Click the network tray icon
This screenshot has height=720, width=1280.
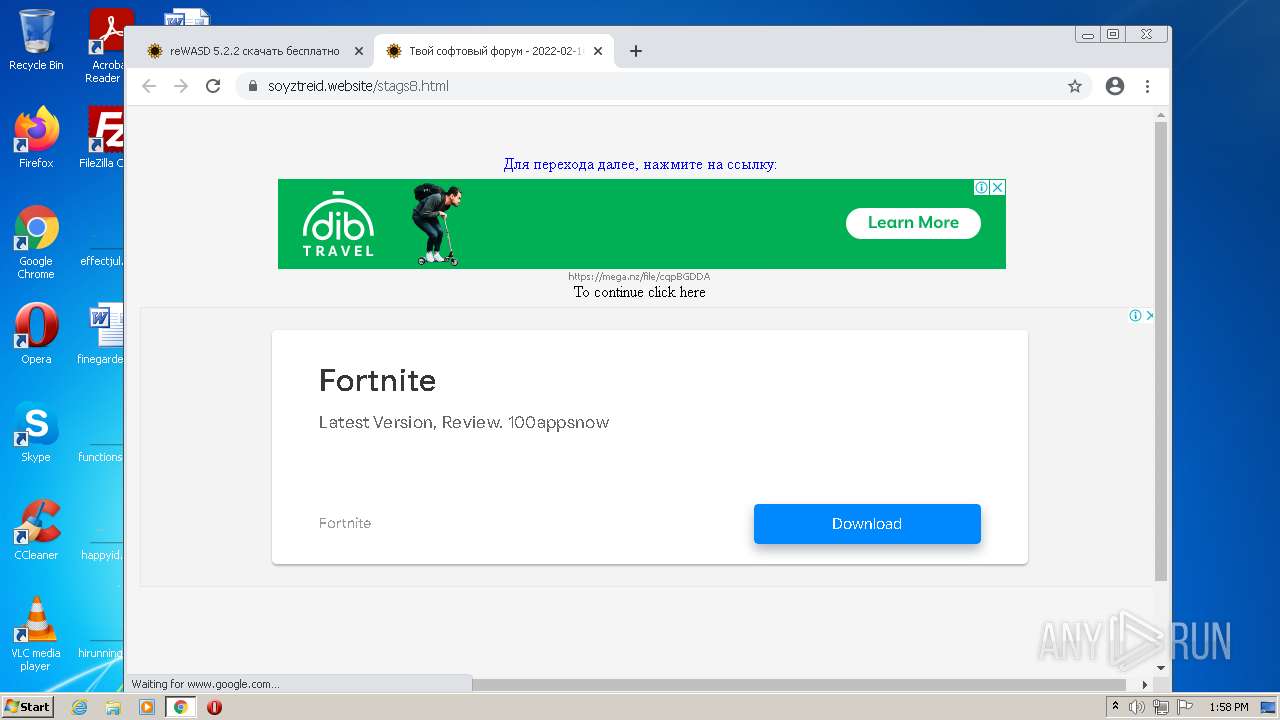pyautogui.click(x=1160, y=707)
